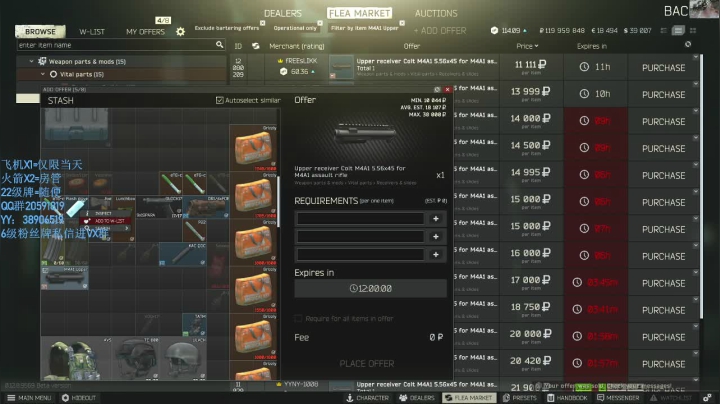Remove Exclude bartering offers filter
Screen dimensions: 720x404
(262, 23)
